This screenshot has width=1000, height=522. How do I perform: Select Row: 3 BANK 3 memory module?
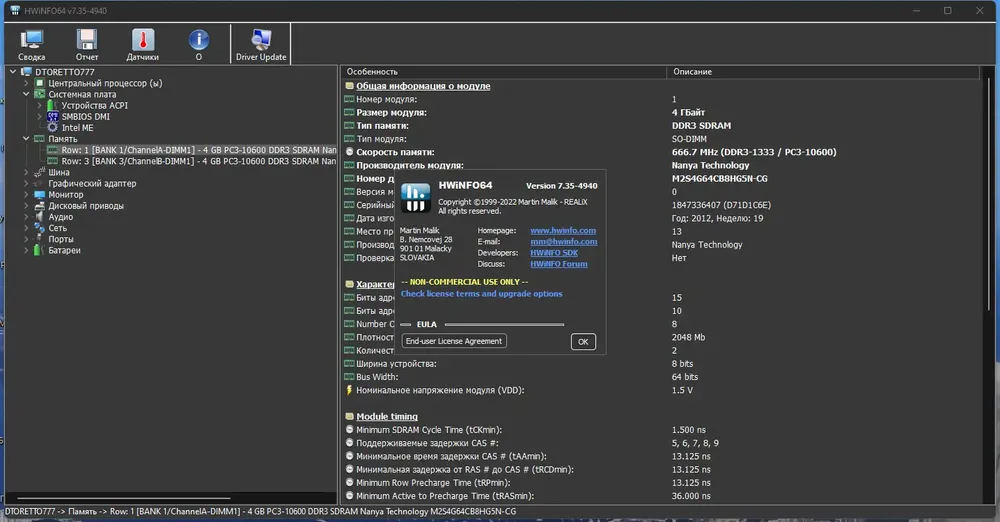198,161
